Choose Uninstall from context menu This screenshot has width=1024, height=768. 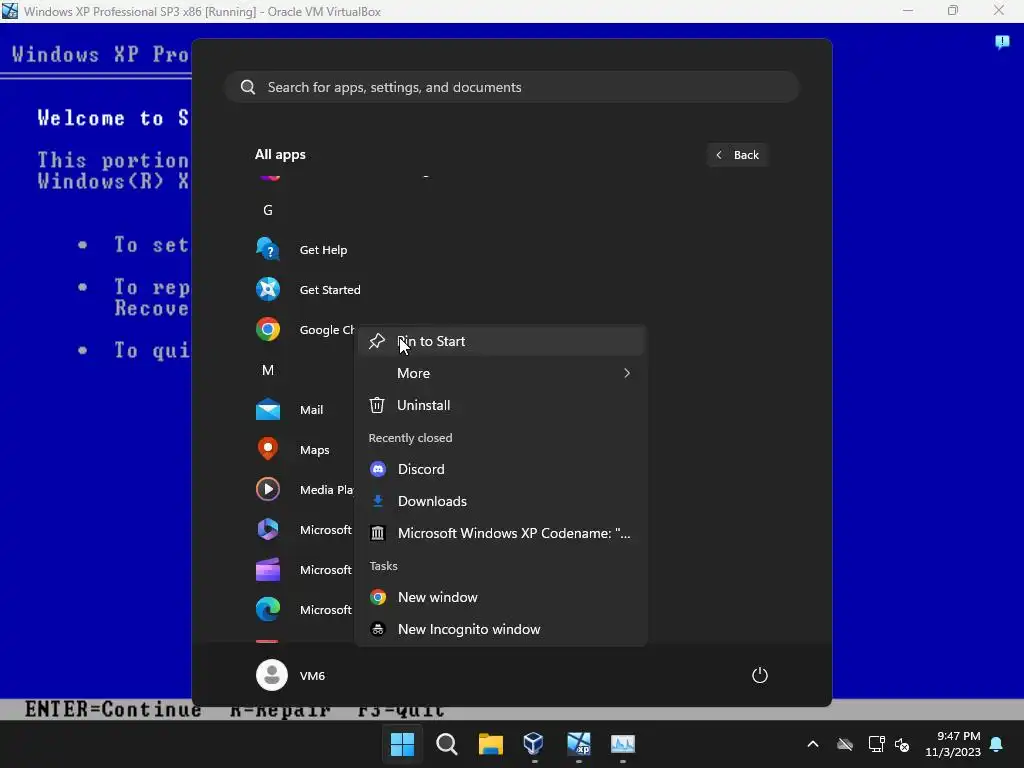pyautogui.click(x=501, y=405)
